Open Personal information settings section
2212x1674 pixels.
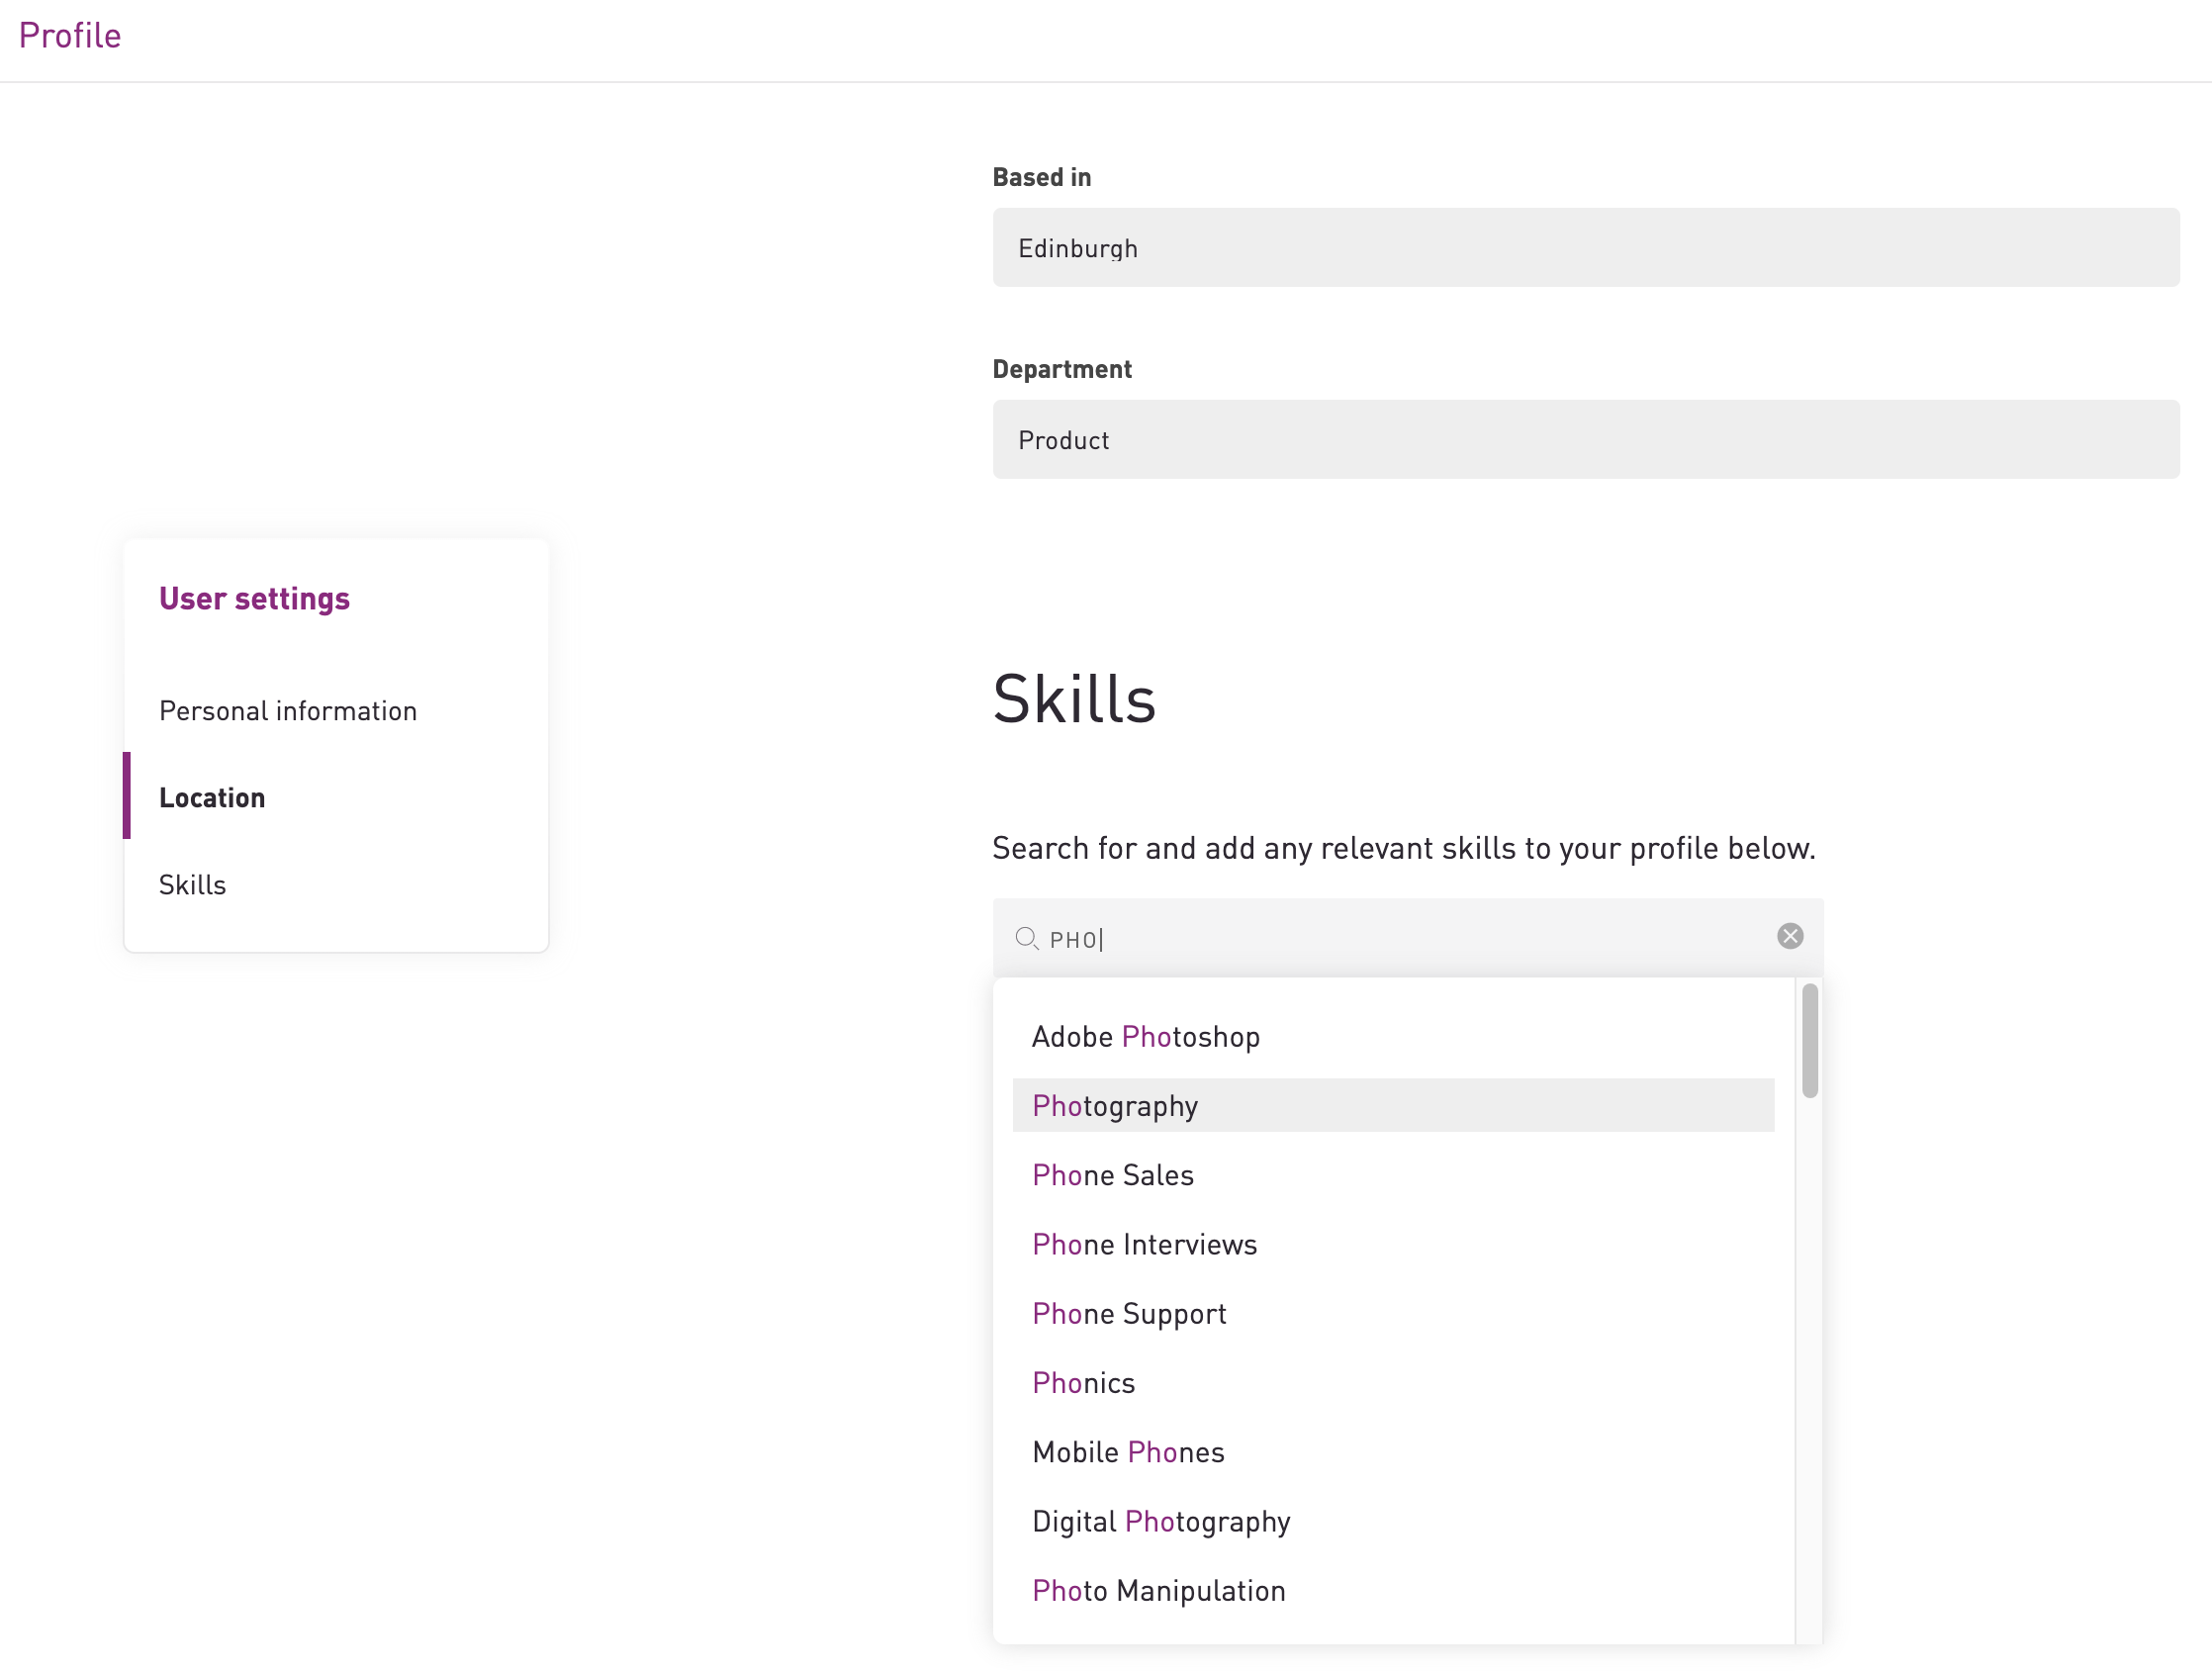tap(288, 711)
